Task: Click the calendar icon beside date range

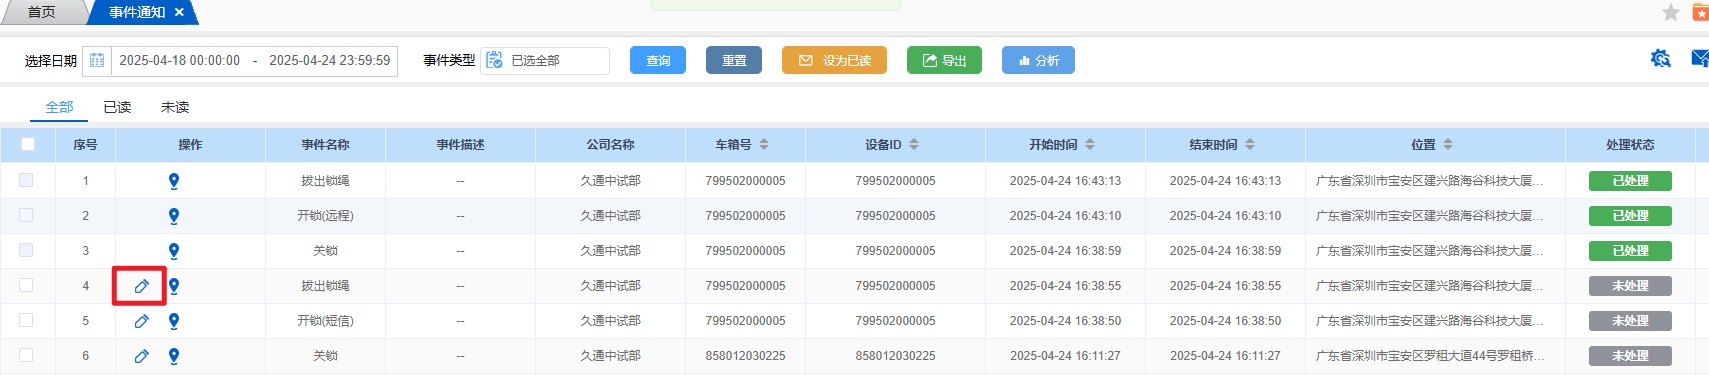Action: point(97,61)
